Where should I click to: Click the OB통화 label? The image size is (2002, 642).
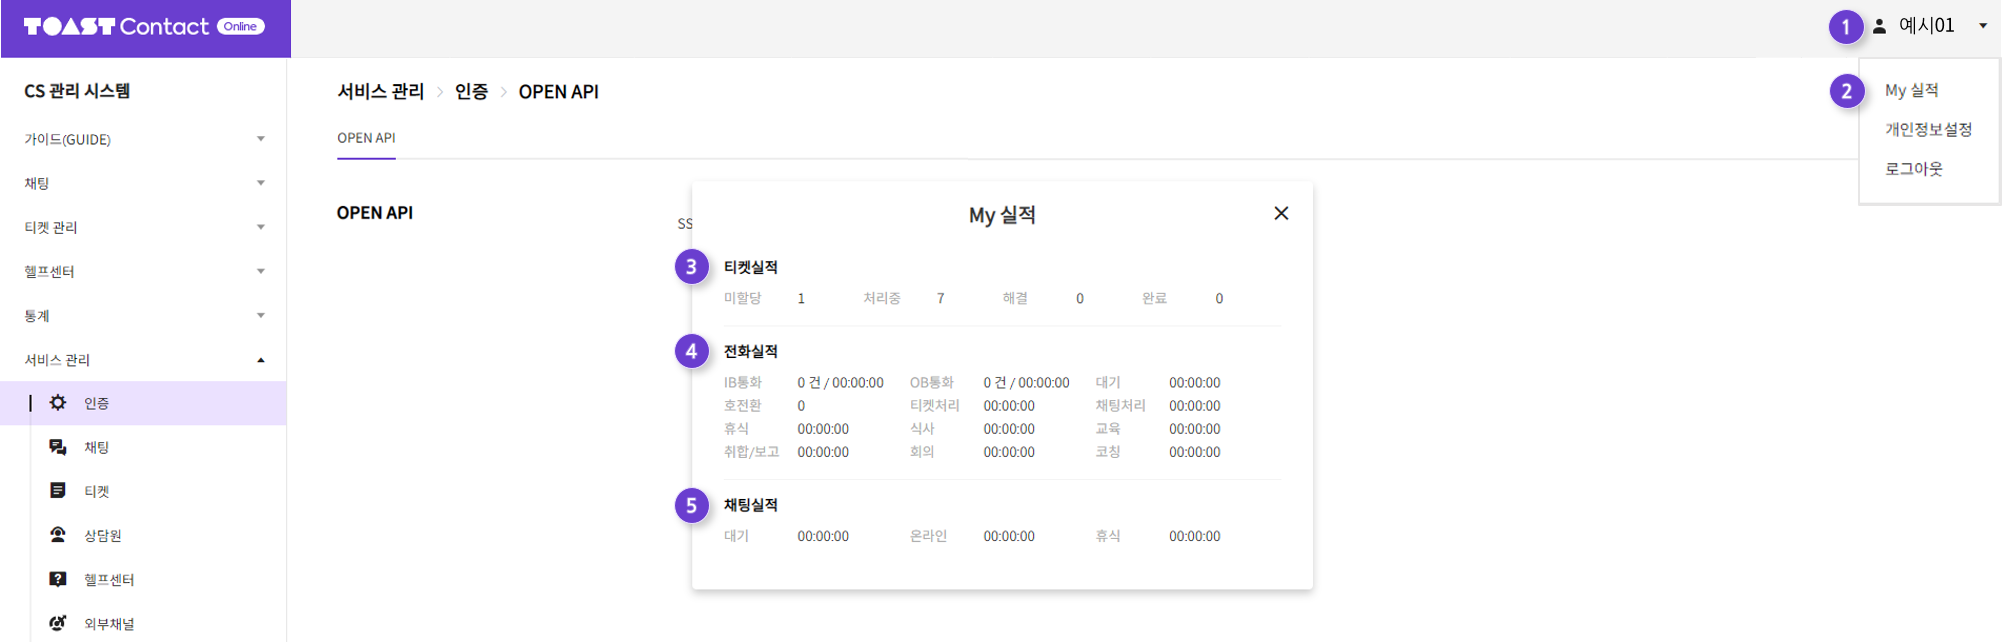pos(931,383)
